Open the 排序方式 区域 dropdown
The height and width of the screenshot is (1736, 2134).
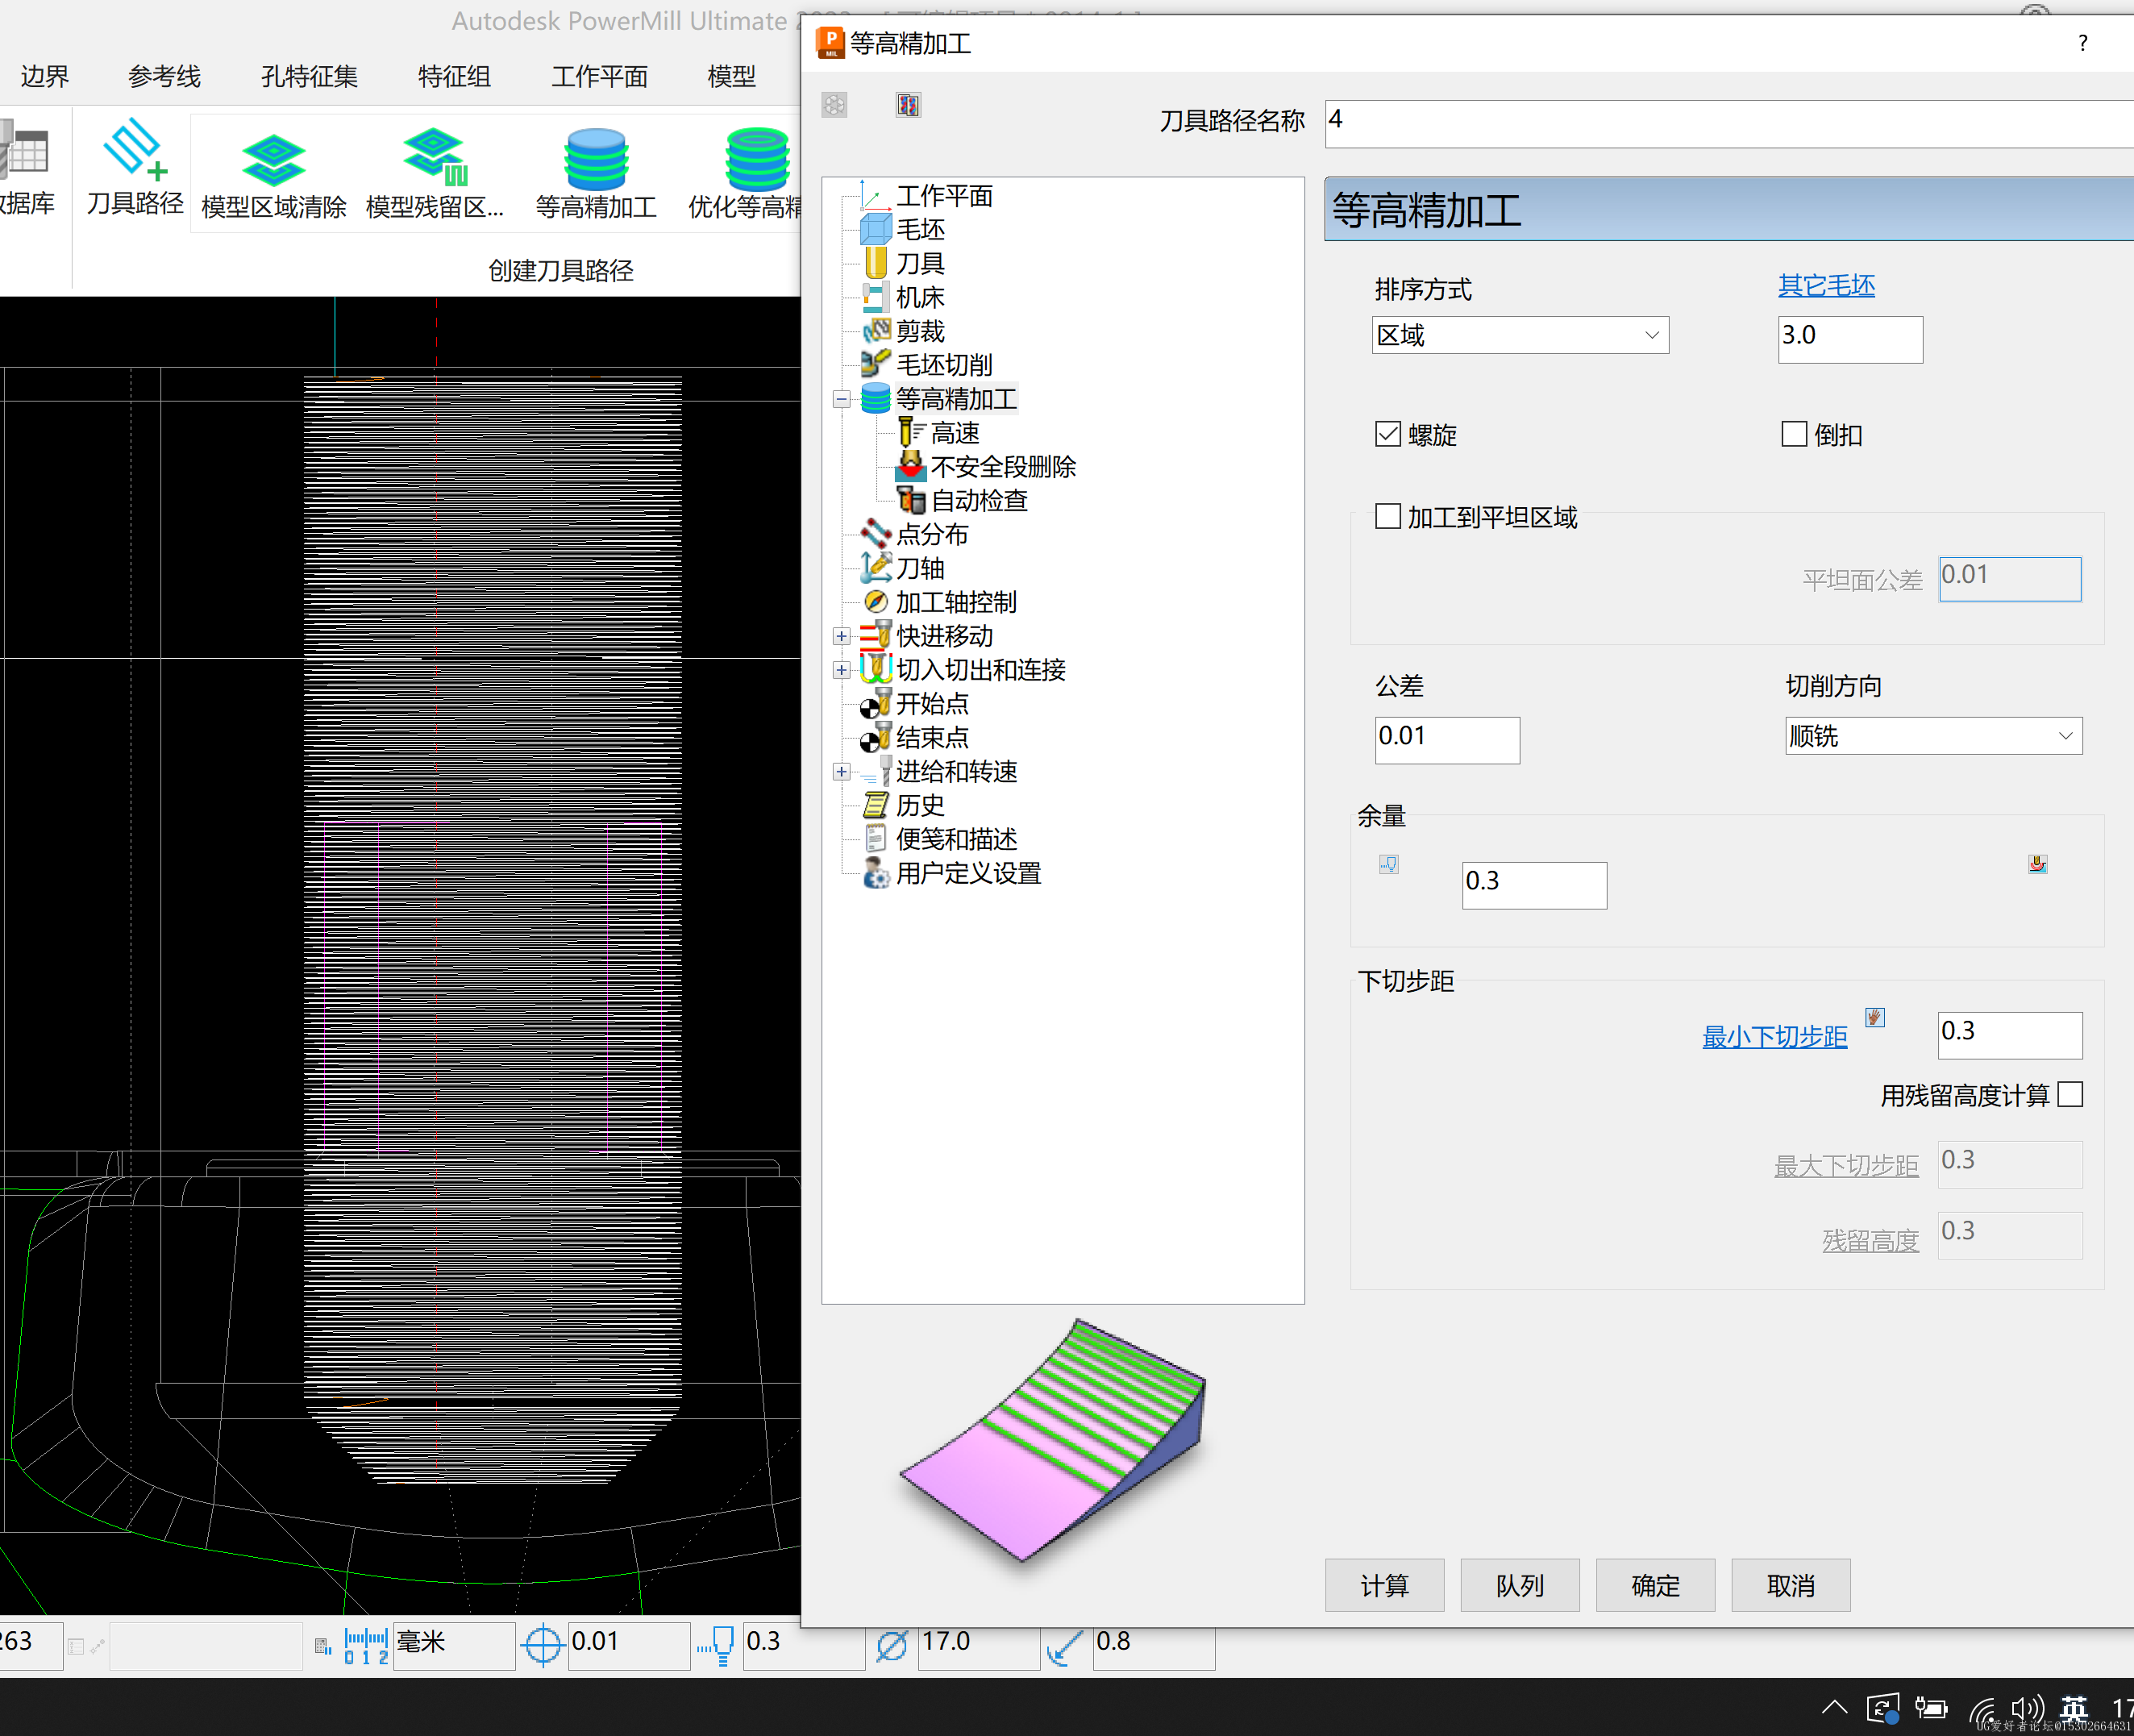(x=1520, y=335)
